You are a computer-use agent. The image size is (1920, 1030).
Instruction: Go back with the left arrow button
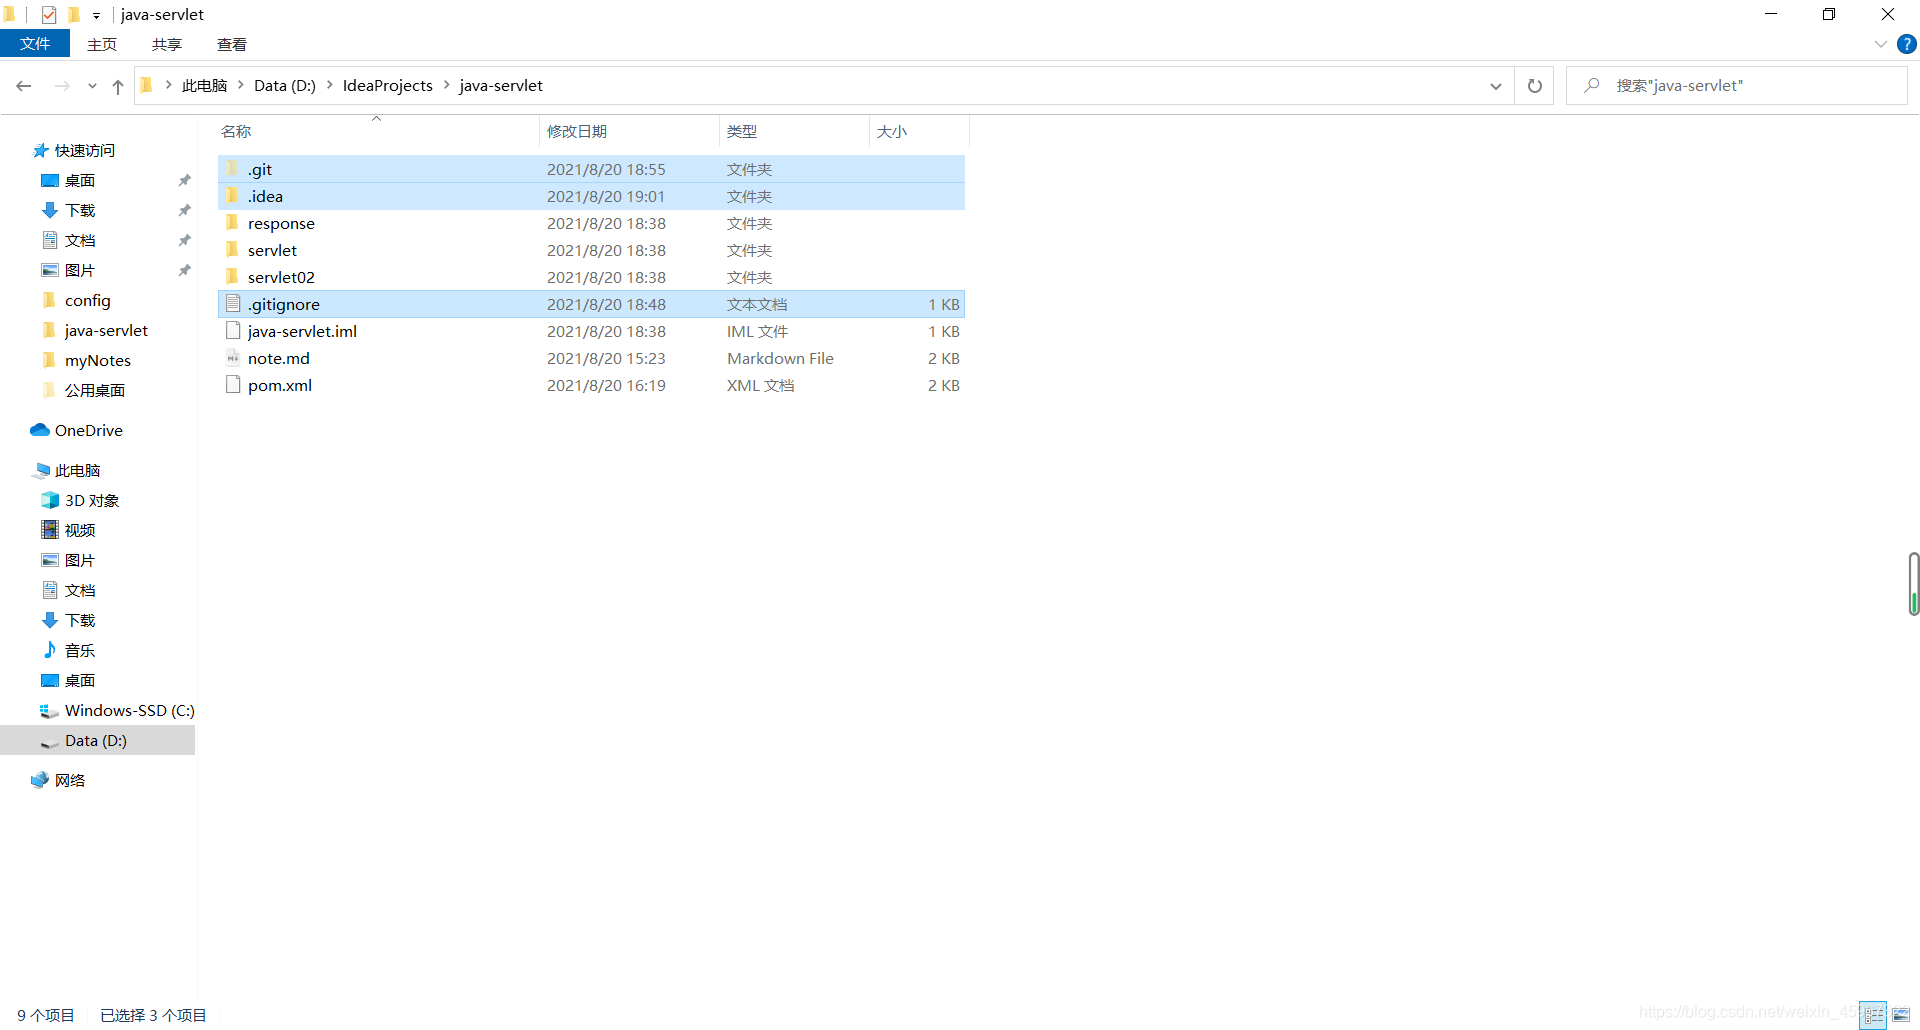pyautogui.click(x=24, y=86)
